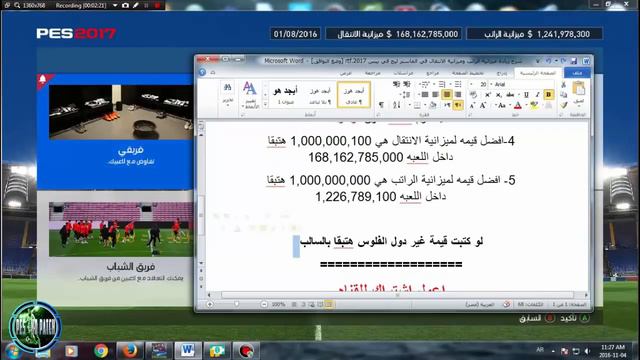Switch to the Page Layout ribbon tab
The height and width of the screenshot is (360, 640).
[x=468, y=73]
